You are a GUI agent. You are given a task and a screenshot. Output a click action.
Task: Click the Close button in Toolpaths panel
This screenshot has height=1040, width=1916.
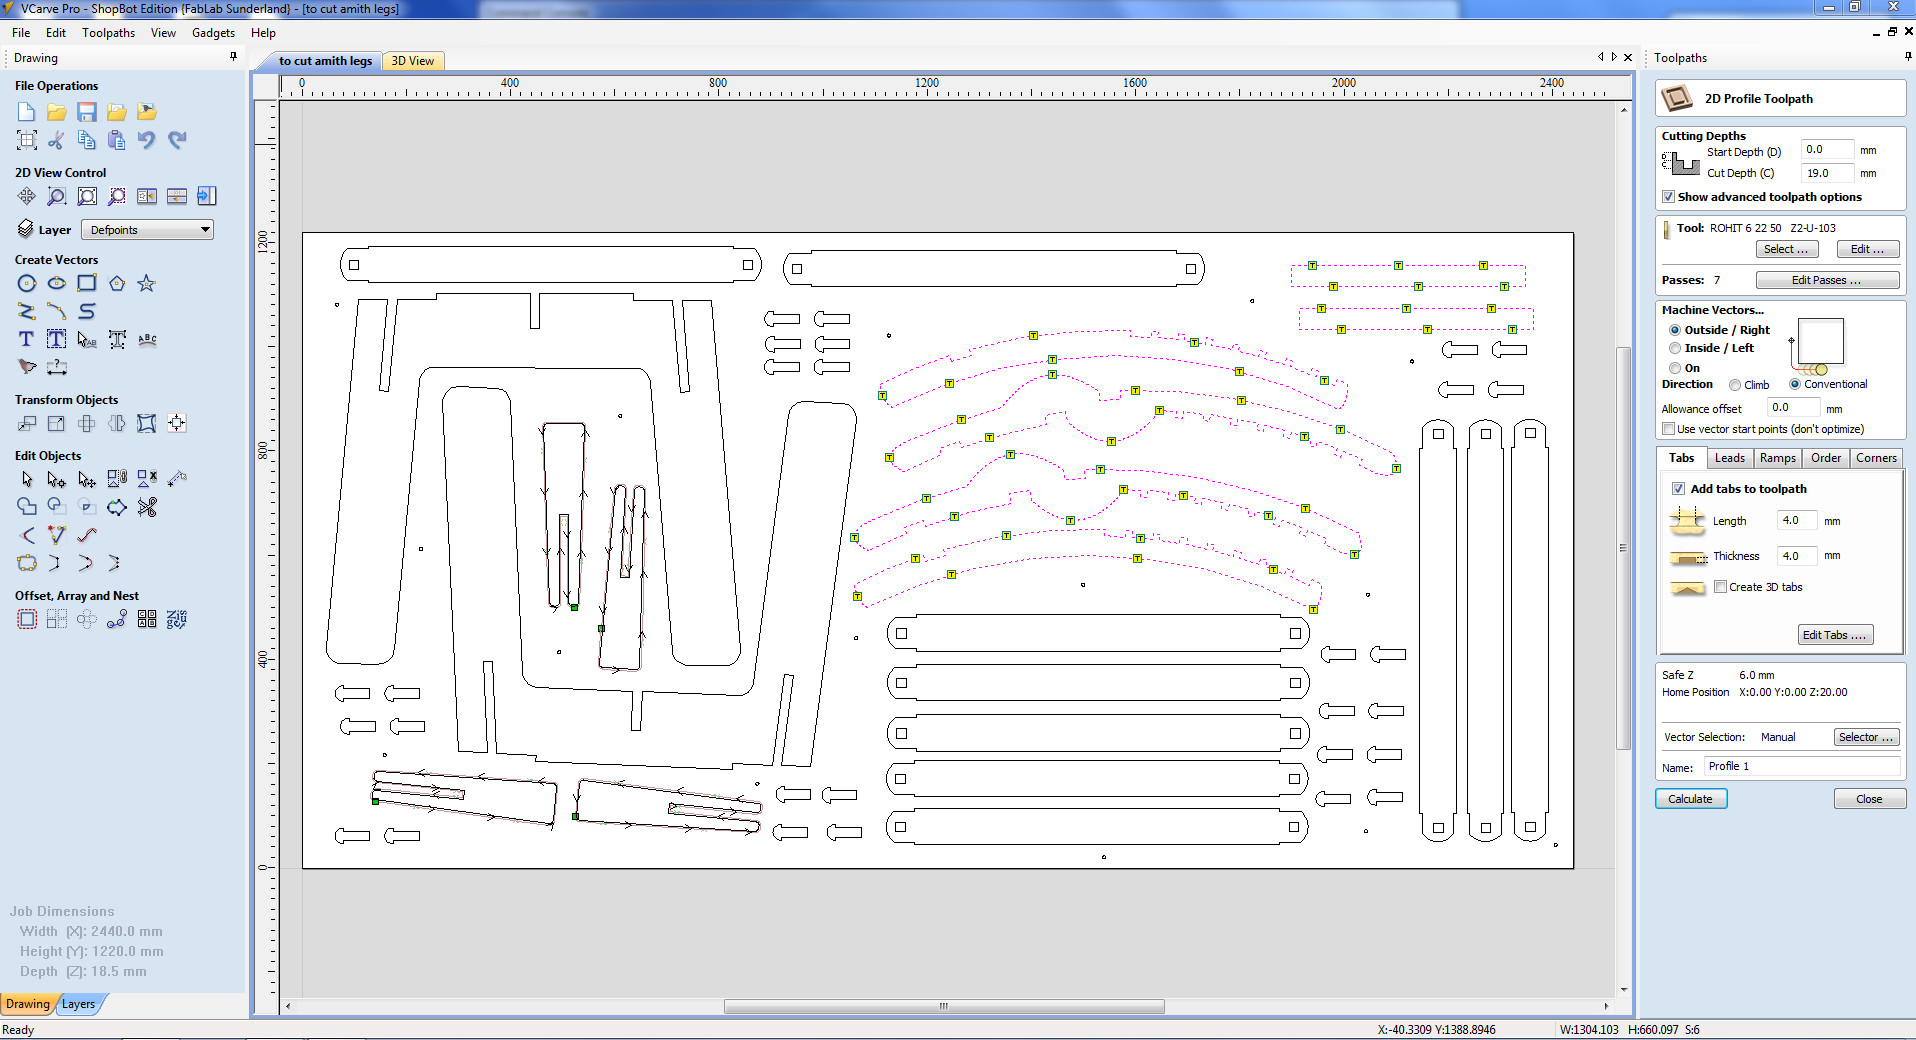pos(1868,799)
